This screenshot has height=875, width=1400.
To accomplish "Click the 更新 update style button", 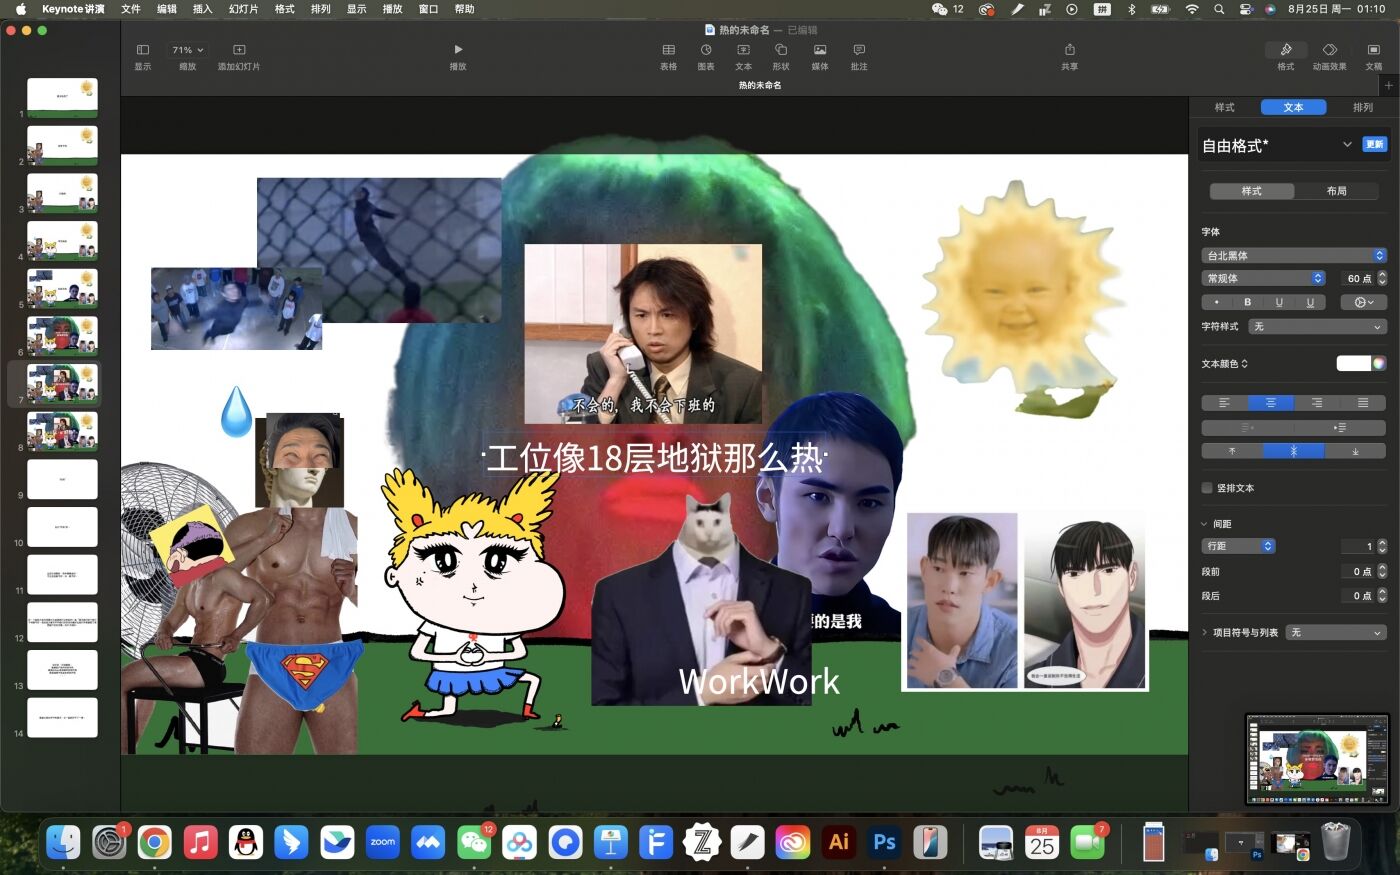I will (1375, 144).
